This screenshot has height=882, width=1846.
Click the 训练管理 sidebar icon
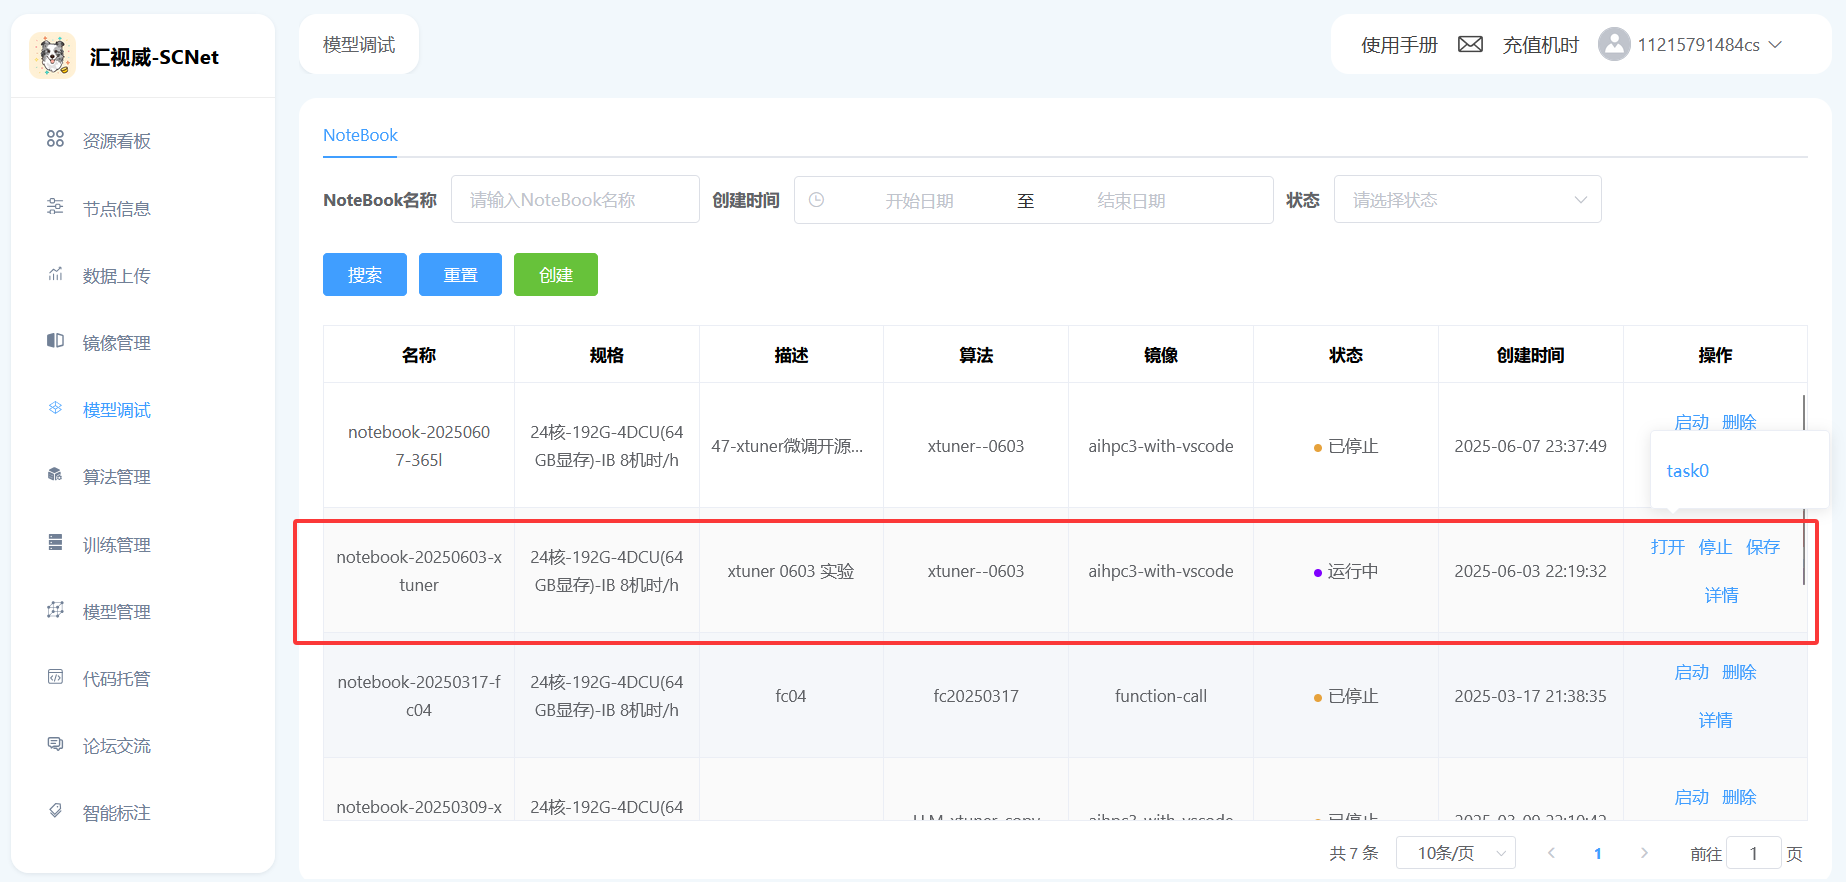coord(55,543)
